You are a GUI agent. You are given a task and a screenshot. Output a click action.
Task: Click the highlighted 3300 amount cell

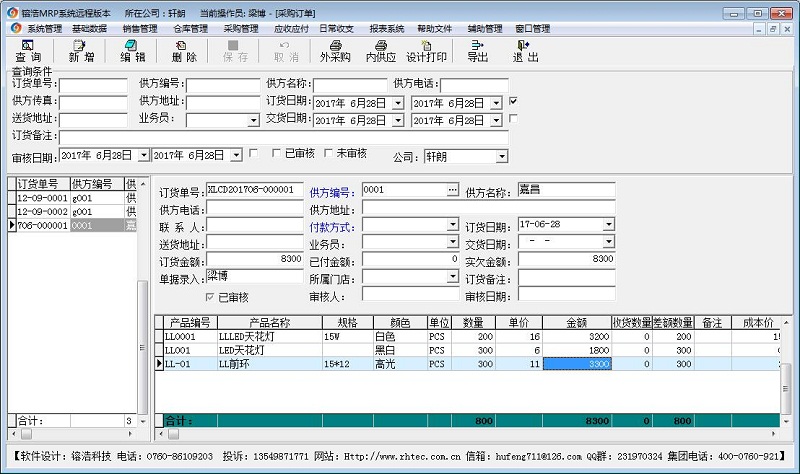click(x=577, y=364)
